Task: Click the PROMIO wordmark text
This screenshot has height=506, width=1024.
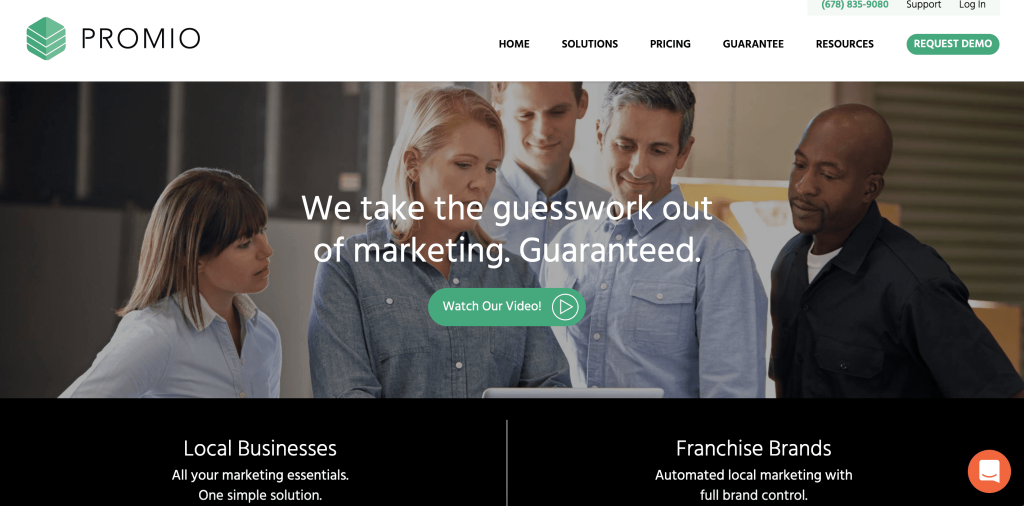Action: (140, 39)
